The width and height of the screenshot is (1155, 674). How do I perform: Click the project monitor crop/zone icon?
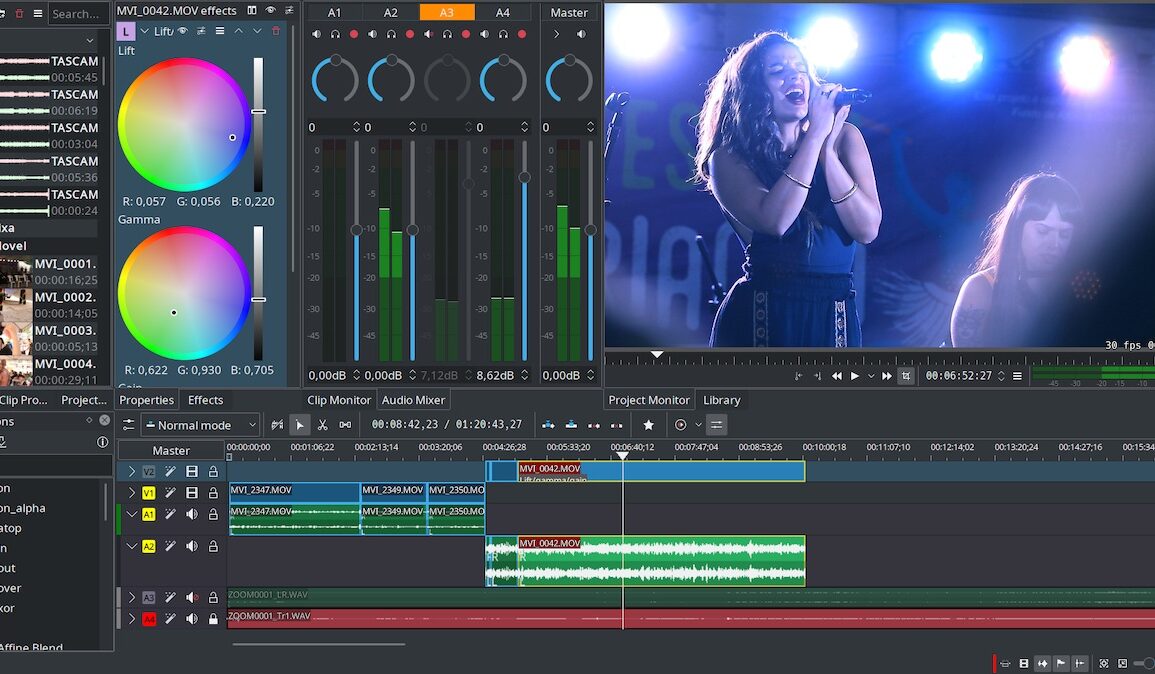(906, 376)
